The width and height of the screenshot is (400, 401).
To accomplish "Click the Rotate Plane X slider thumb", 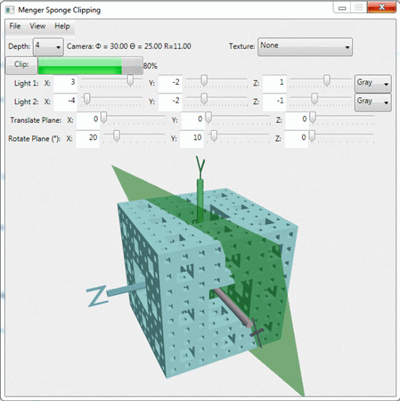I will point(116,136).
